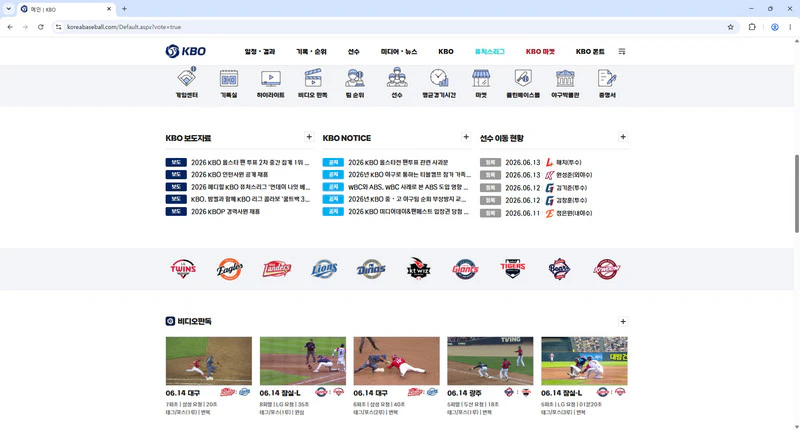800x430 pixels.
Task: Open the teal 퓨처스리그 menu item
Action: (489, 52)
